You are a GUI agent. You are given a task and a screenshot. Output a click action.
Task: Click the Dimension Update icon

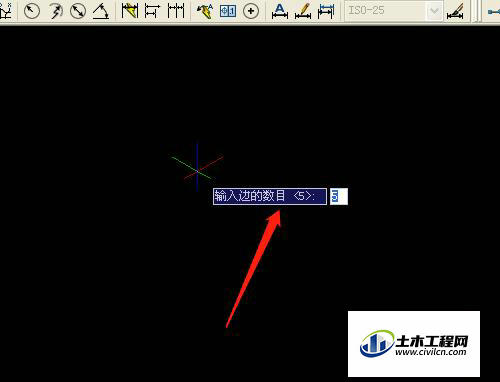[x=326, y=11]
